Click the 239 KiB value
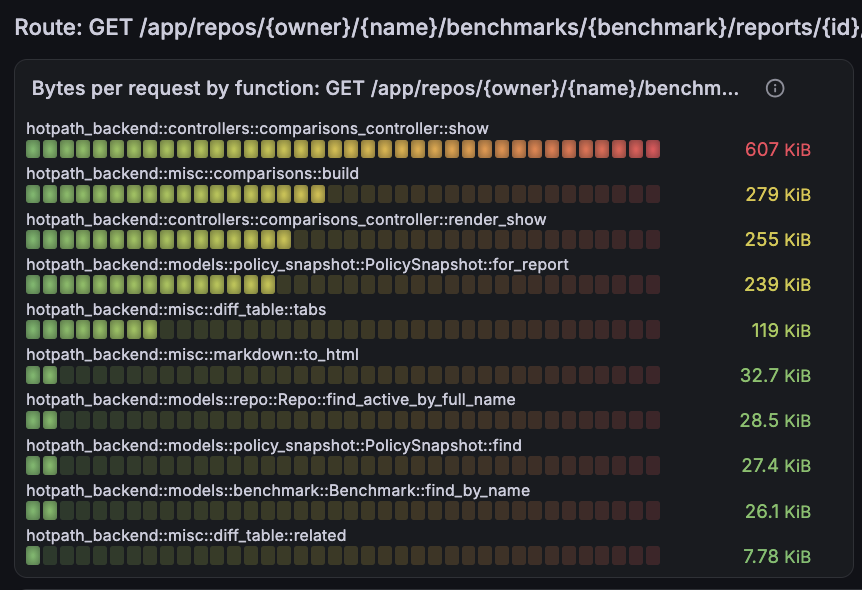 777,284
